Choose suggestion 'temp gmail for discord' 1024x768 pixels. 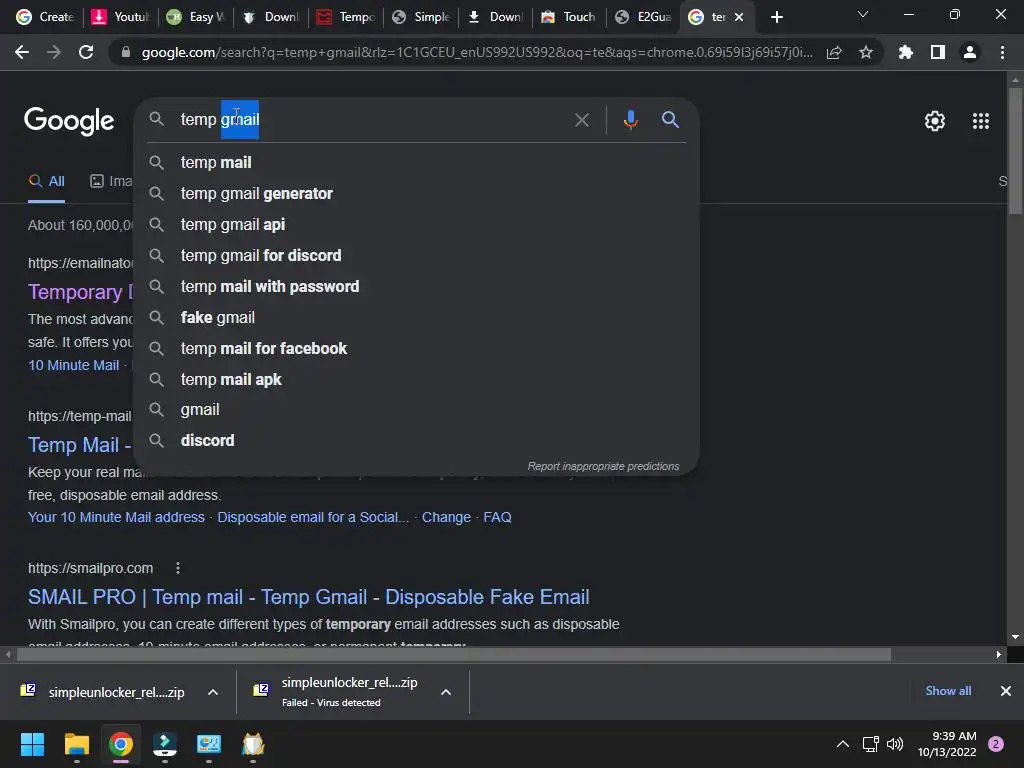(x=416, y=255)
